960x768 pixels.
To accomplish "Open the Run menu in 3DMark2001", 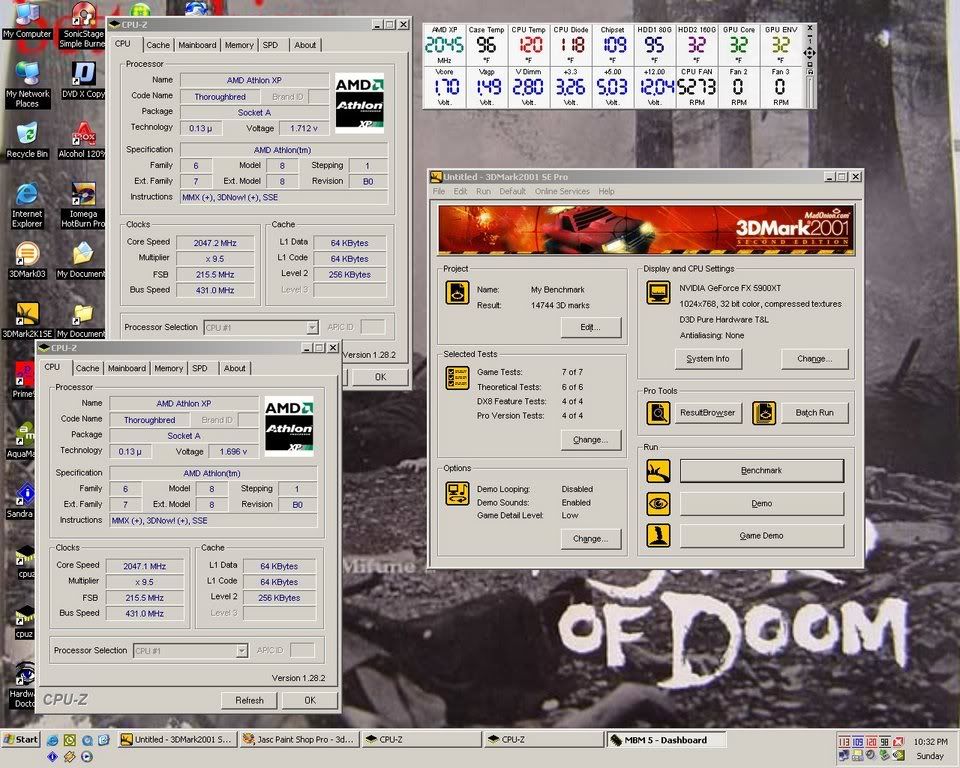I will click(x=483, y=191).
